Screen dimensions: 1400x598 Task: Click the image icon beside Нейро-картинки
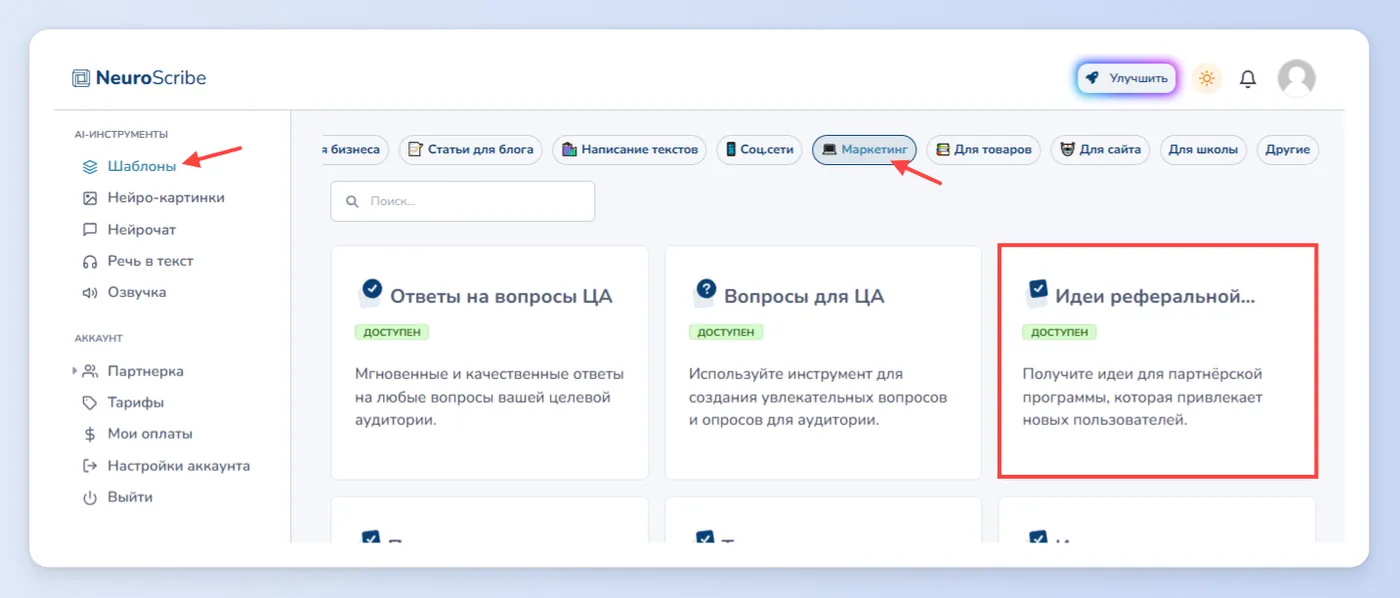click(x=89, y=198)
